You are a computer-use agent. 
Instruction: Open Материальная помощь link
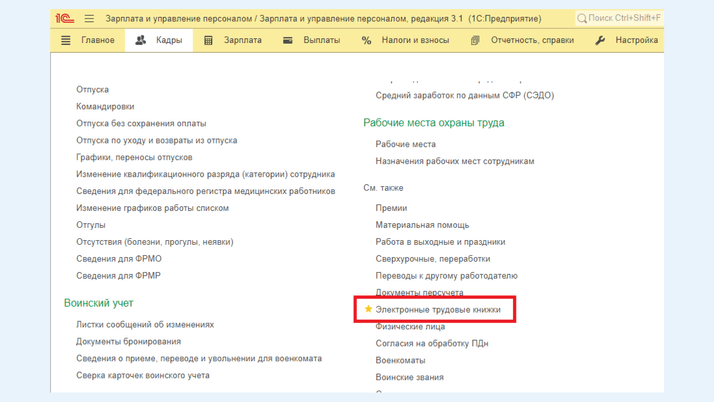click(422, 225)
